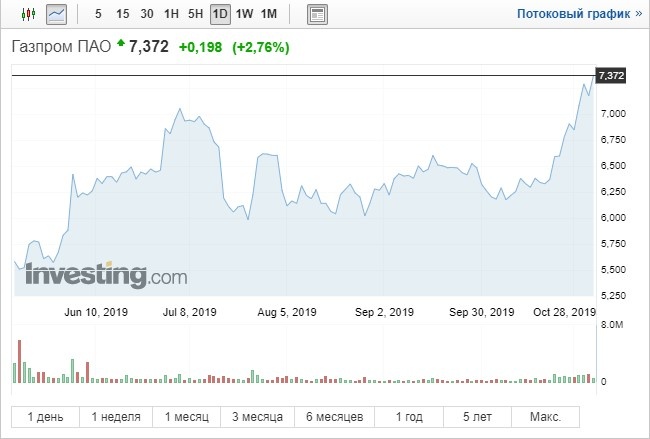Show the 1 неделя range
Screen dimensions: 650x439
[116, 417]
